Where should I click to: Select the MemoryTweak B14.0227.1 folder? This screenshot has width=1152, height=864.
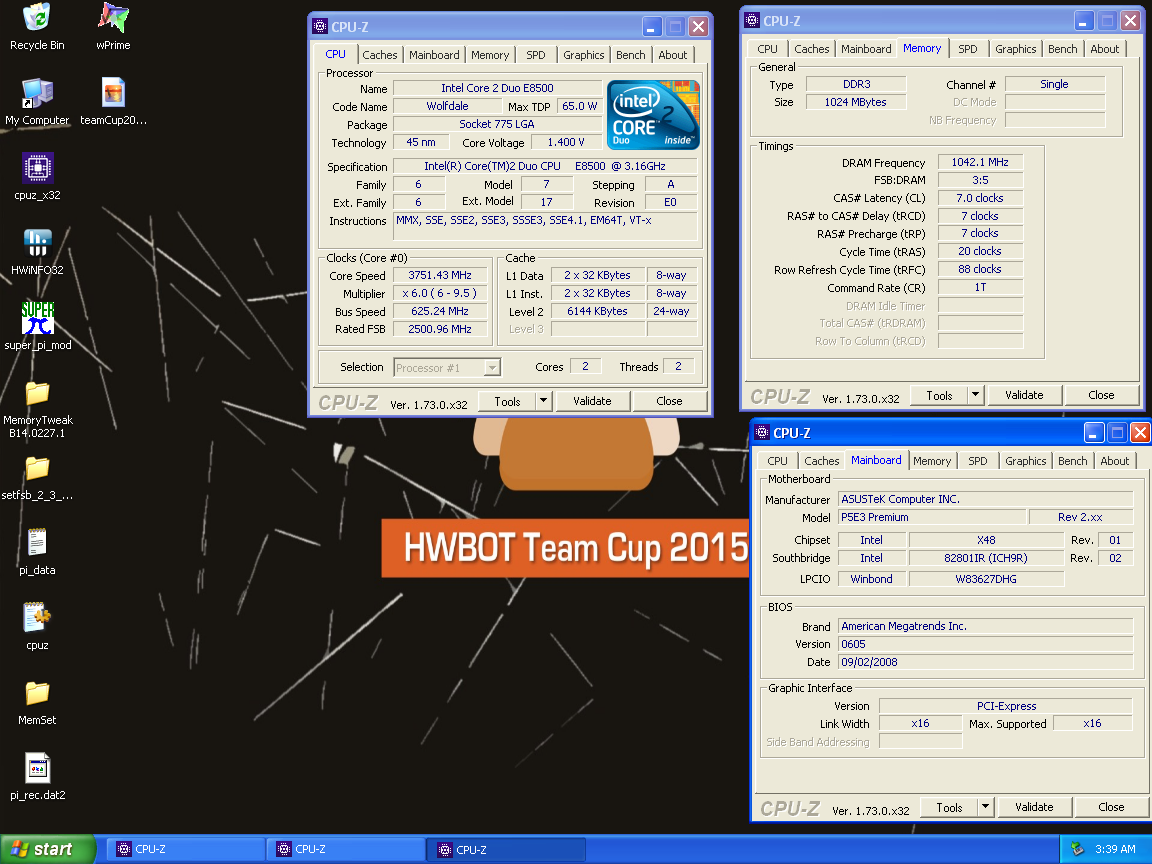pyautogui.click(x=37, y=408)
